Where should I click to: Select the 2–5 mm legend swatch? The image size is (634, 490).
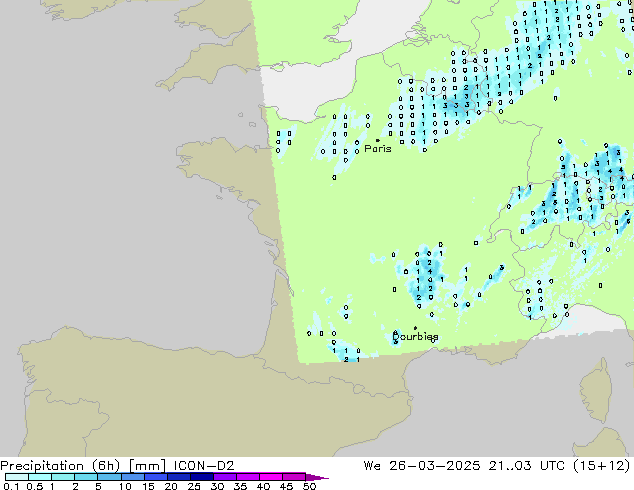coord(86,477)
